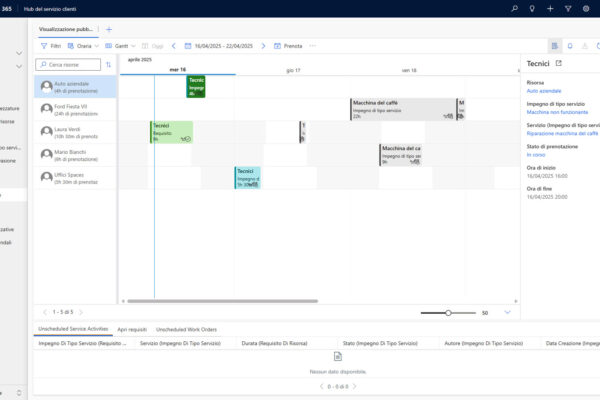Collapse the bottom panel chevron

[x=507, y=312]
